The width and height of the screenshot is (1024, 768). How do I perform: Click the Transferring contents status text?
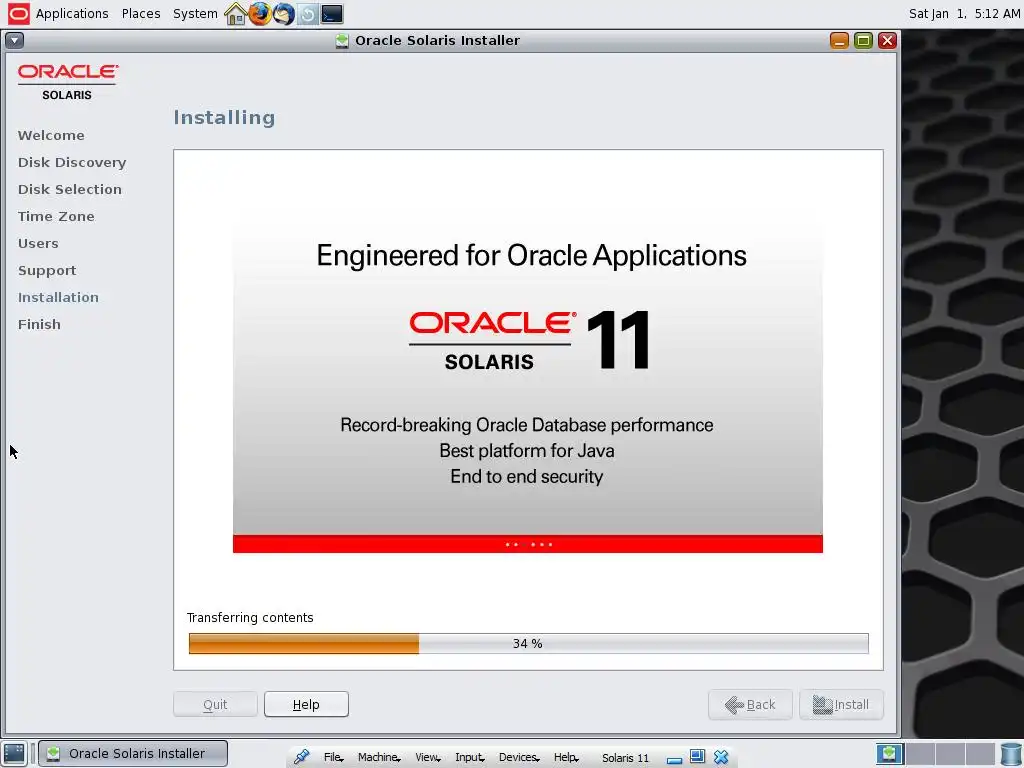pyautogui.click(x=250, y=618)
